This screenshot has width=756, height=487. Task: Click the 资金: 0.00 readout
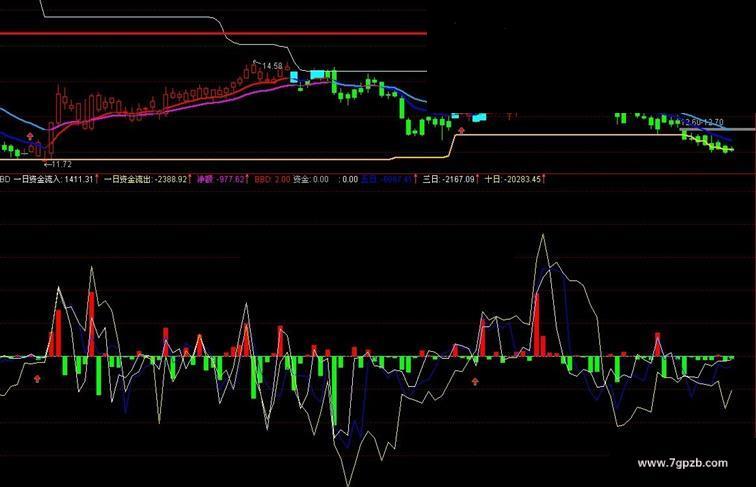pos(311,179)
